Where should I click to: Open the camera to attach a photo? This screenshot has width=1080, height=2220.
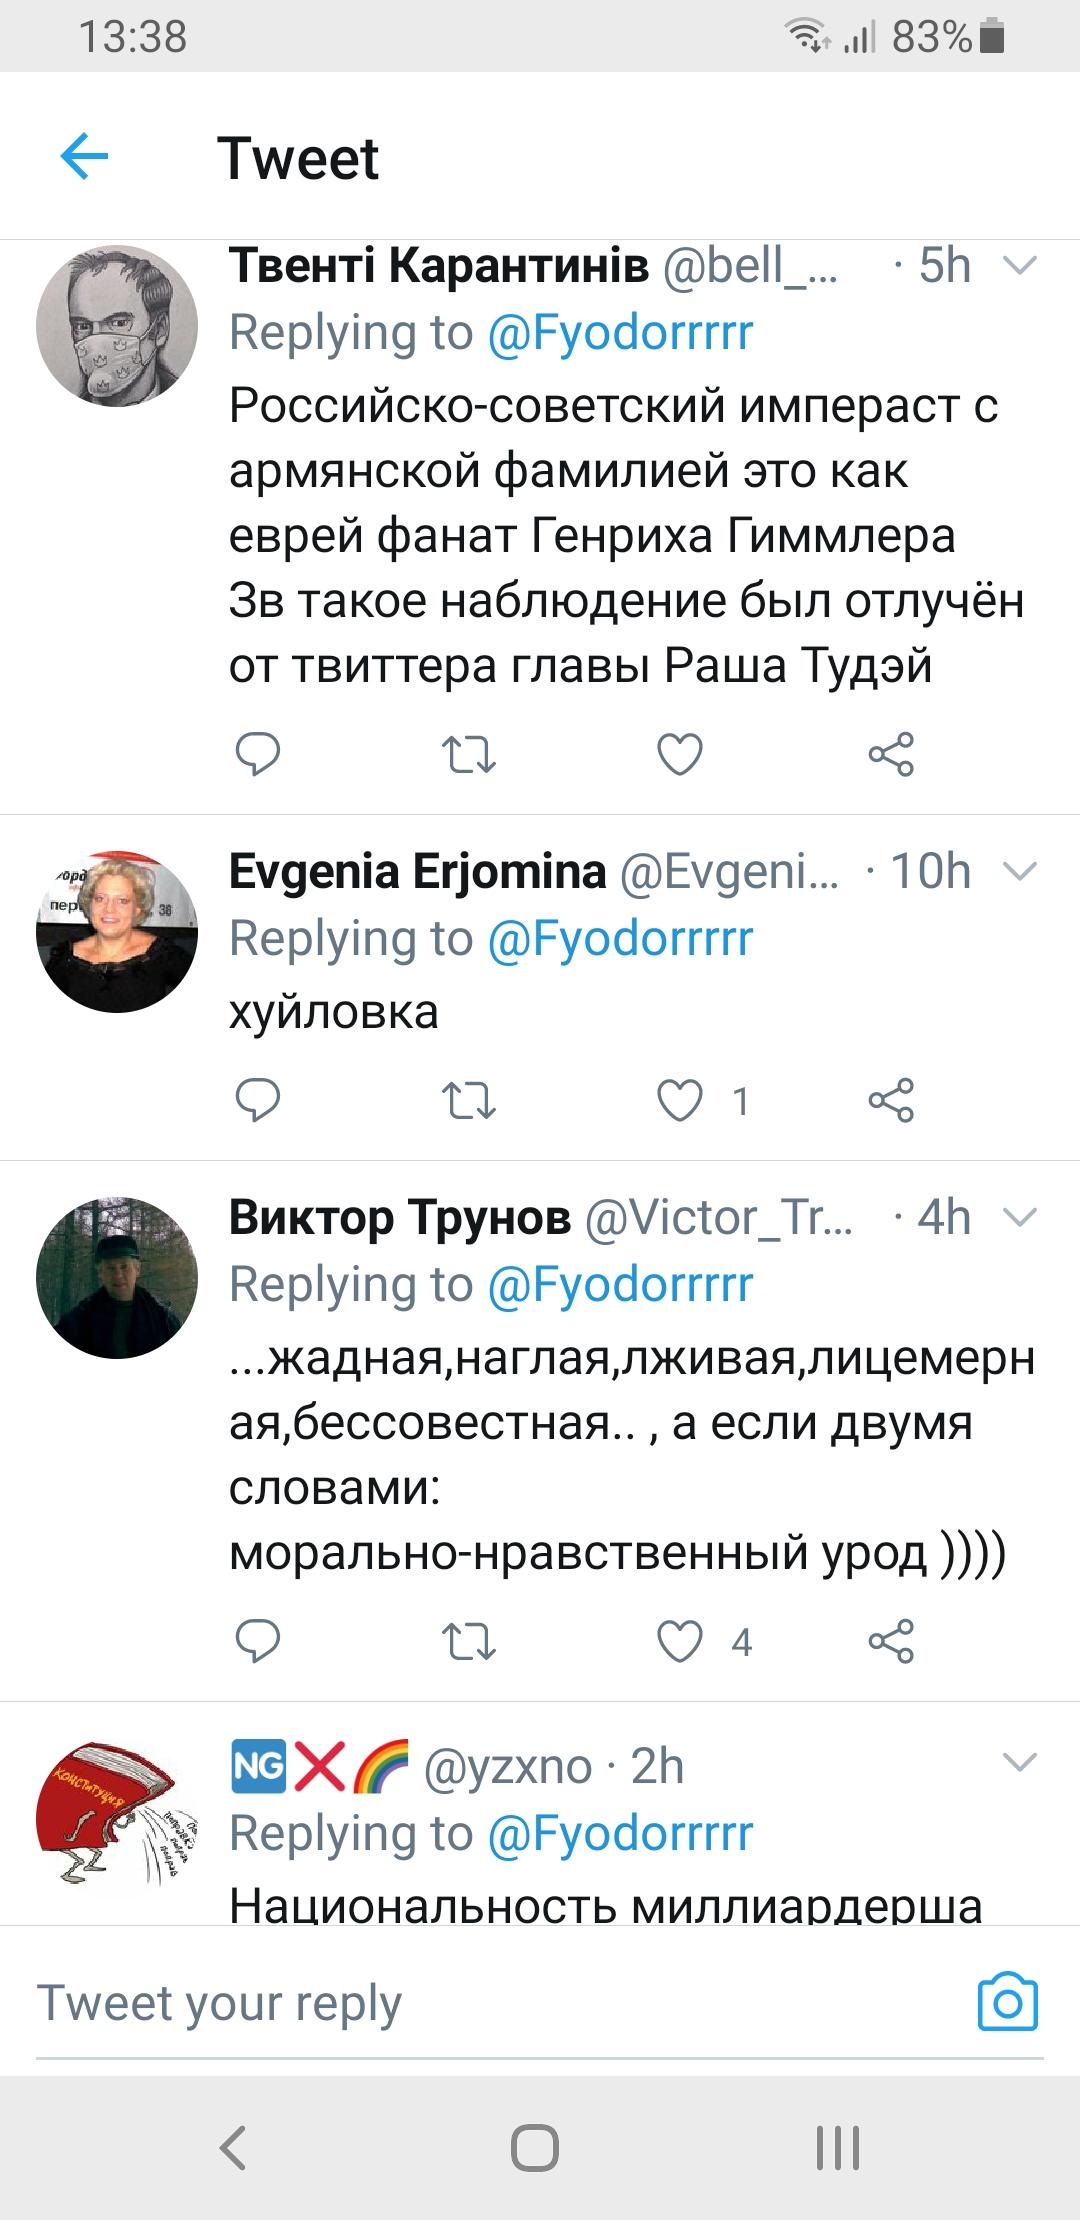[x=1007, y=2003]
